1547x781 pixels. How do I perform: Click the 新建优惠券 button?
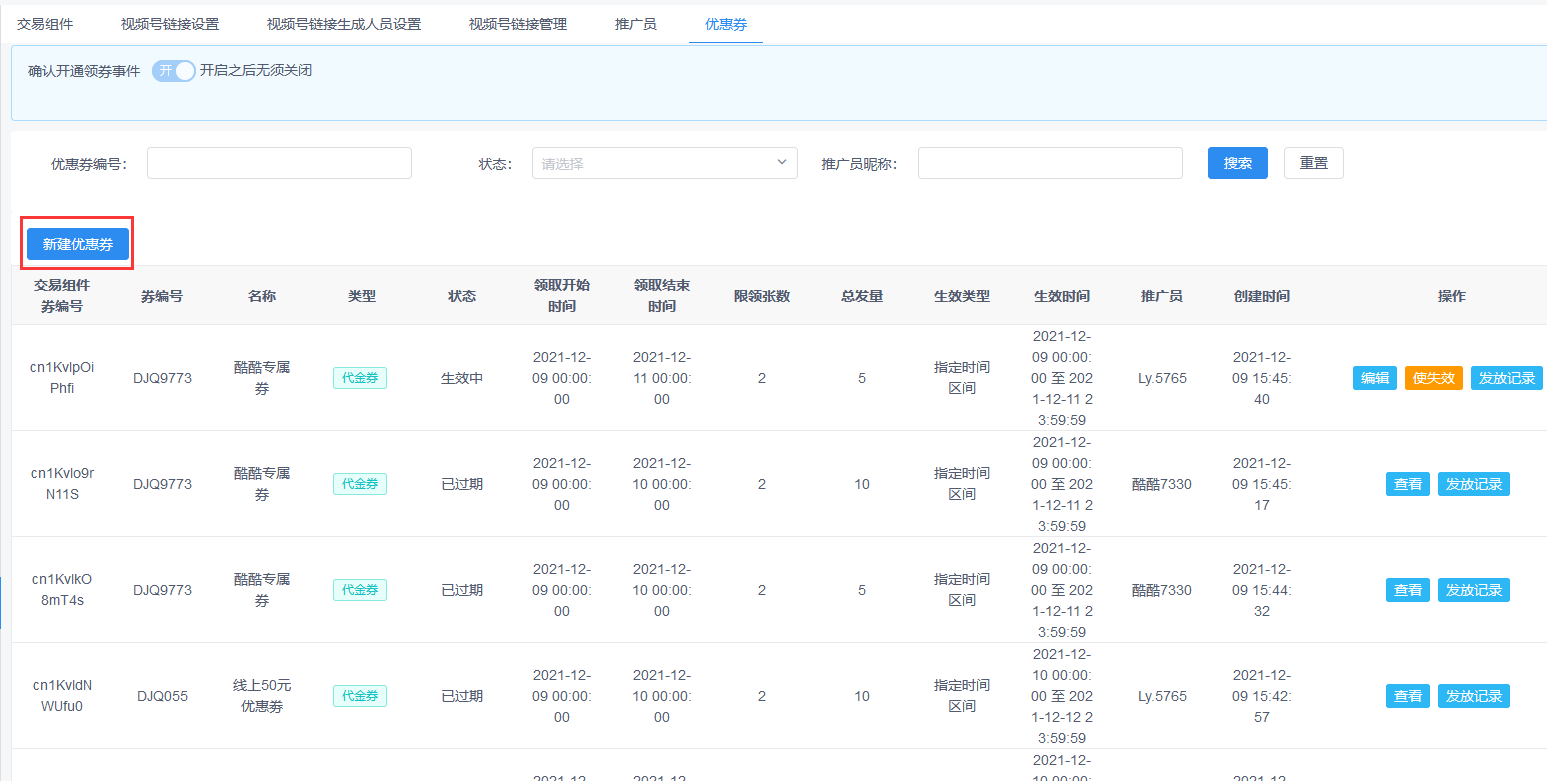[x=78, y=244]
